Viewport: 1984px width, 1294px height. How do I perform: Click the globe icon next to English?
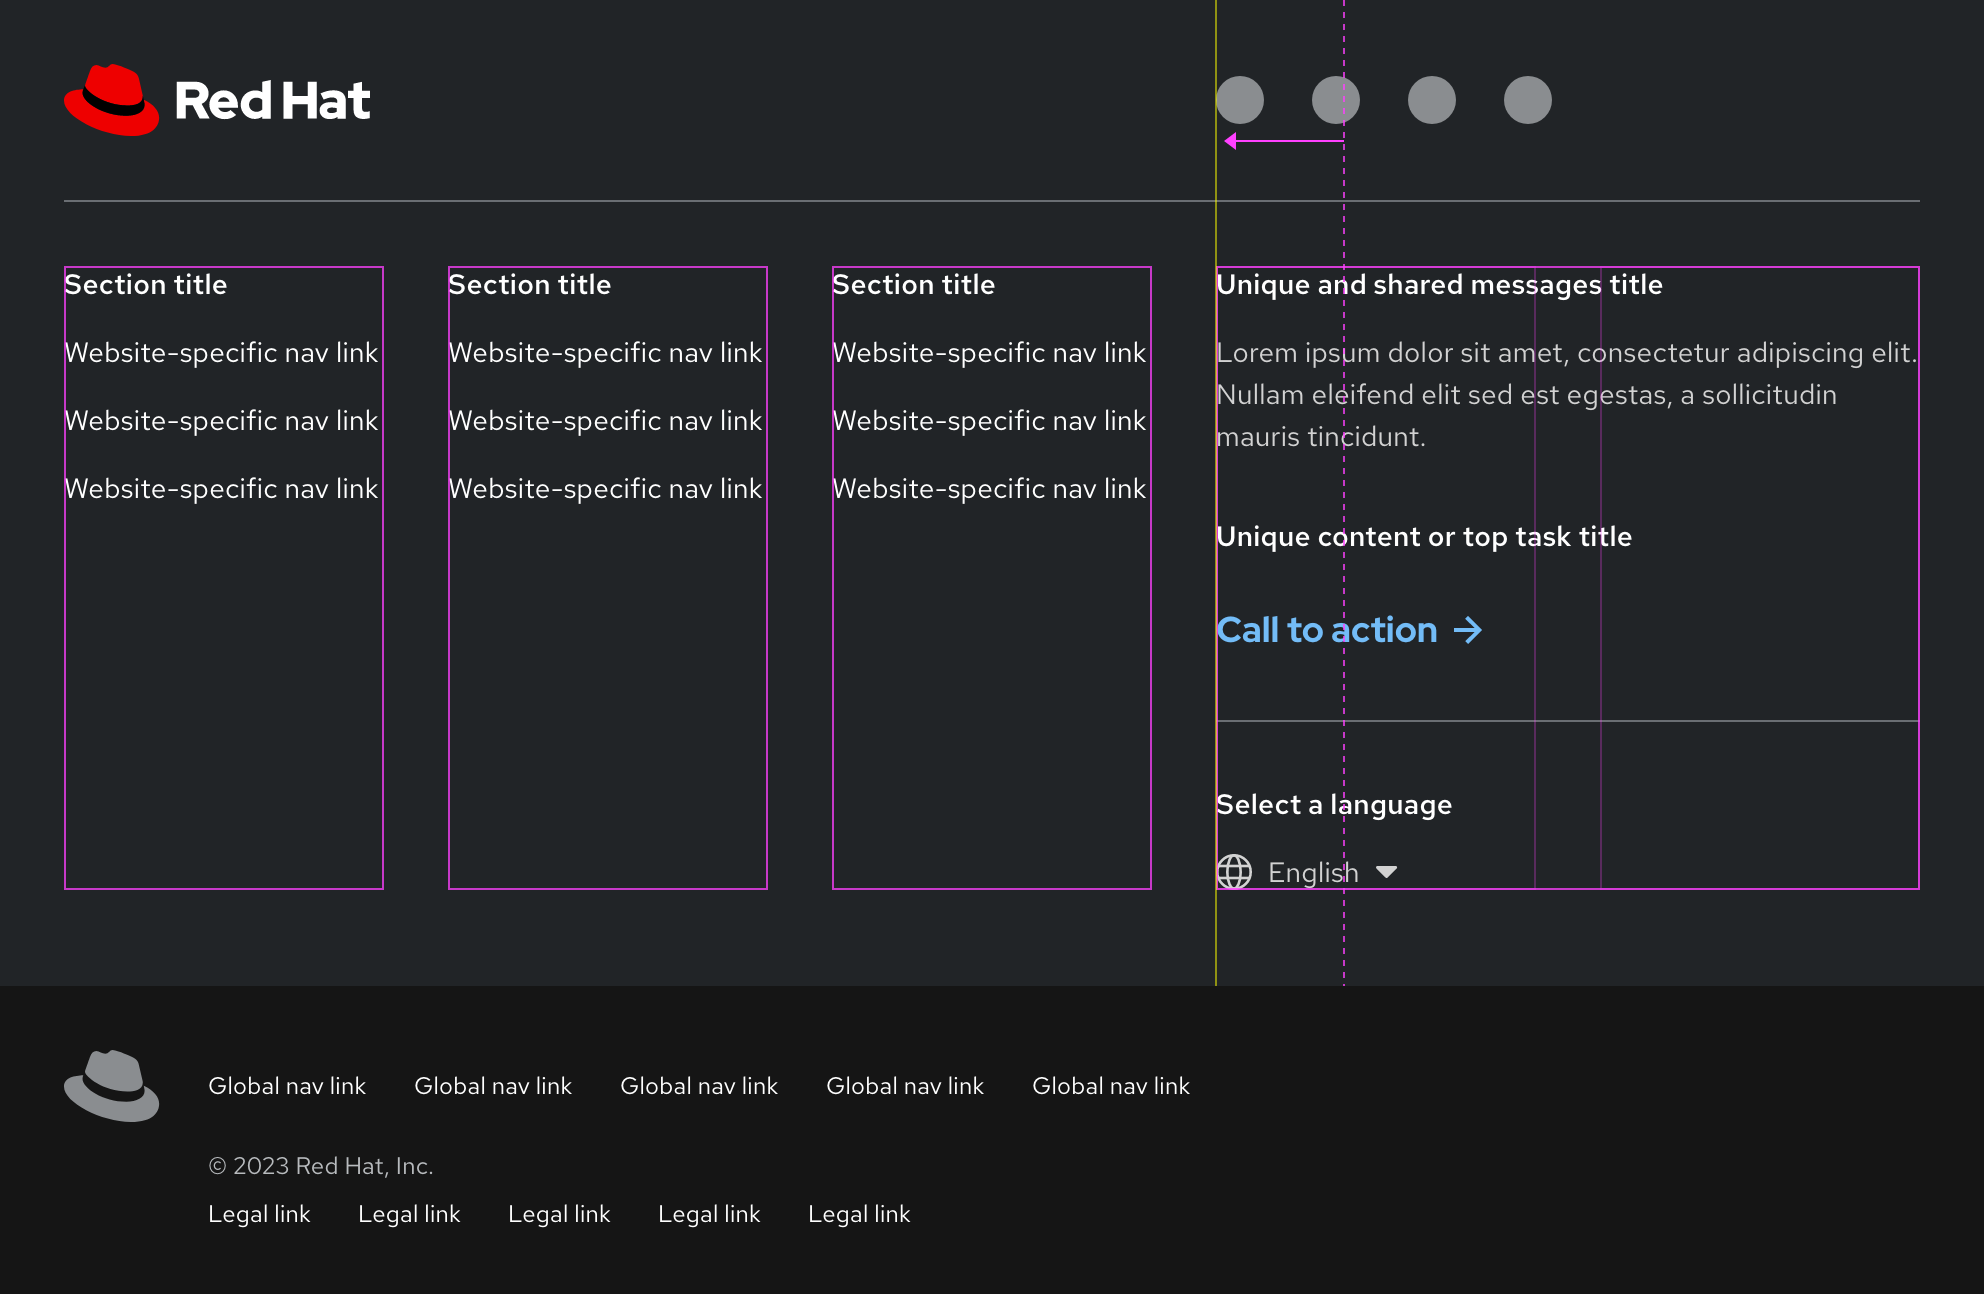1234,872
